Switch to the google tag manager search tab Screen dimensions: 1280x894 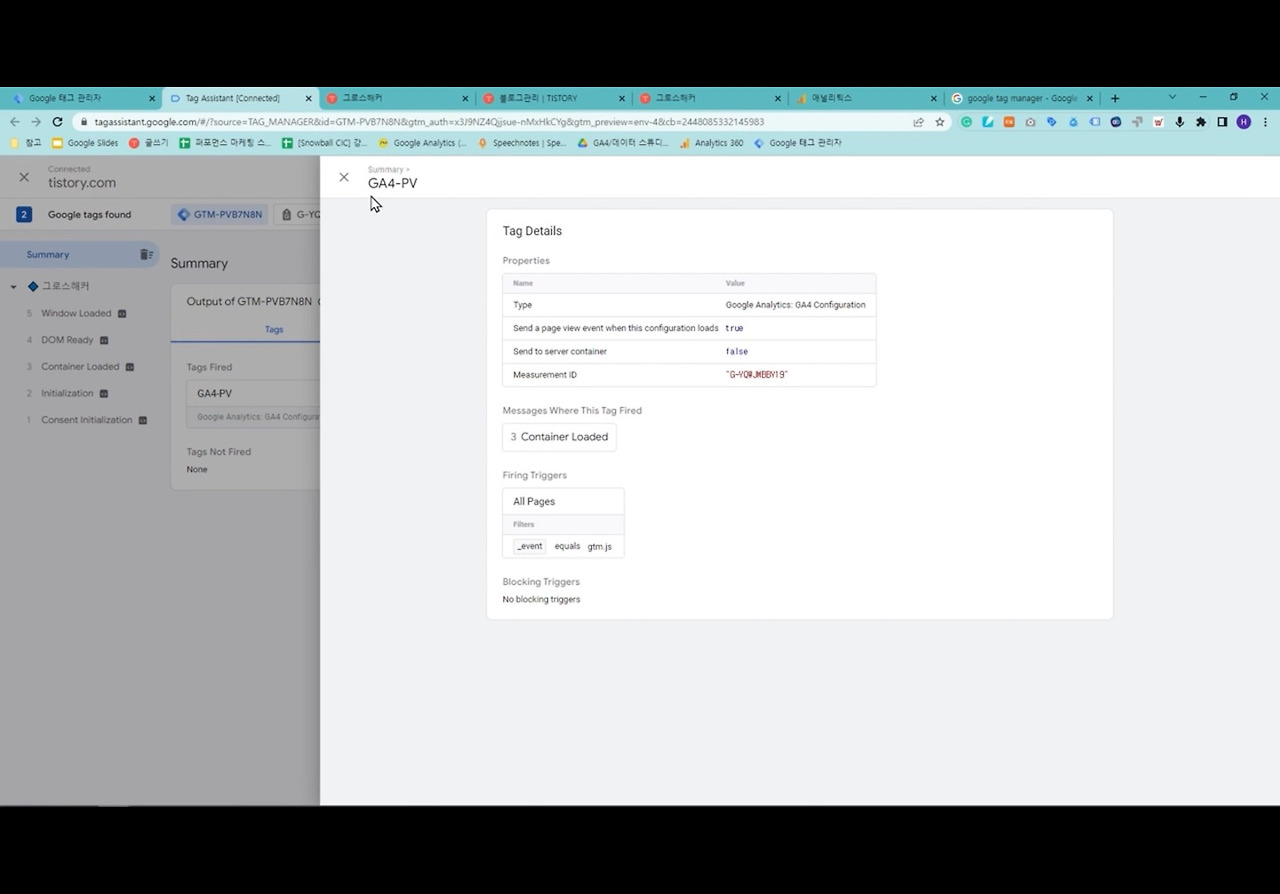(x=1022, y=98)
